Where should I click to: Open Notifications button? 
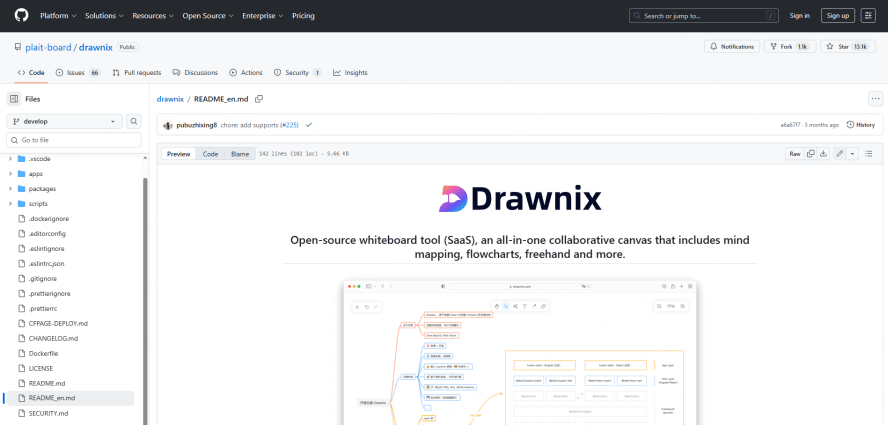(732, 46)
